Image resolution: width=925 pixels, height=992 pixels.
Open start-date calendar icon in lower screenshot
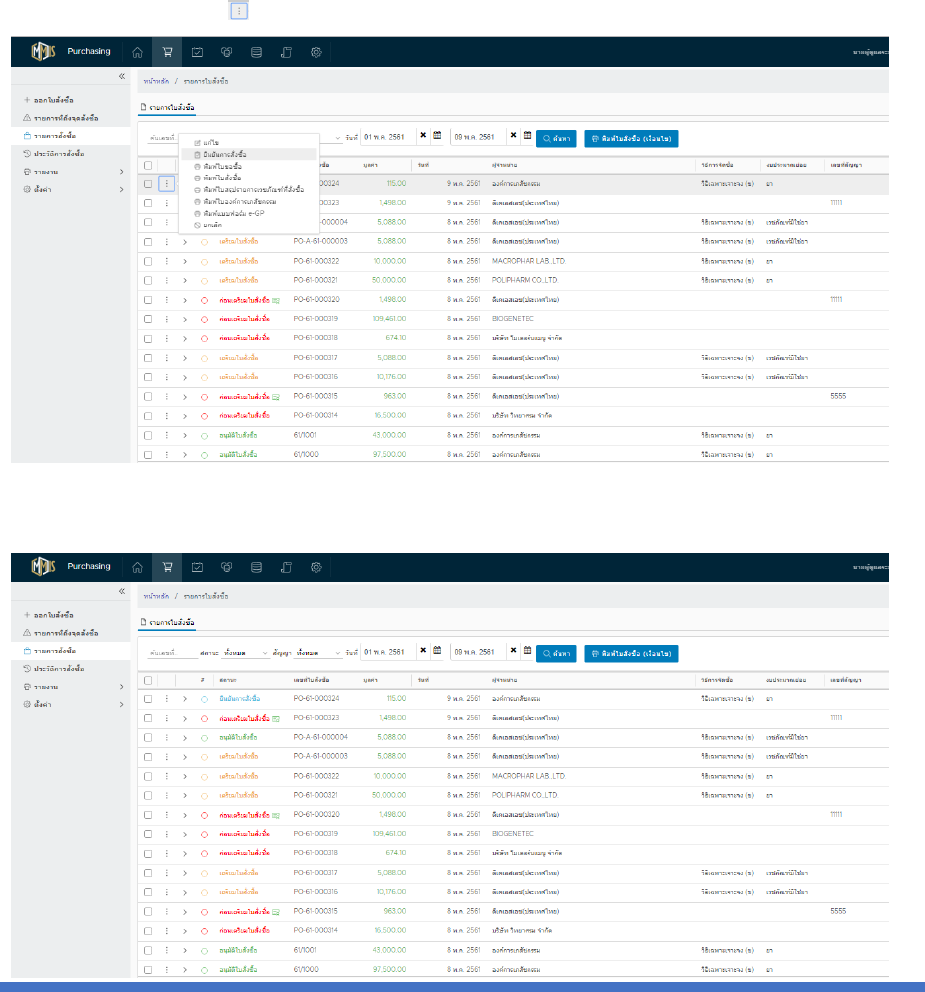pos(437,650)
